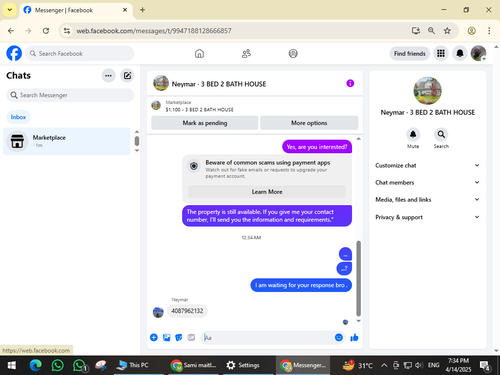Open the Marketplace chat in list

pyautogui.click(x=67, y=141)
